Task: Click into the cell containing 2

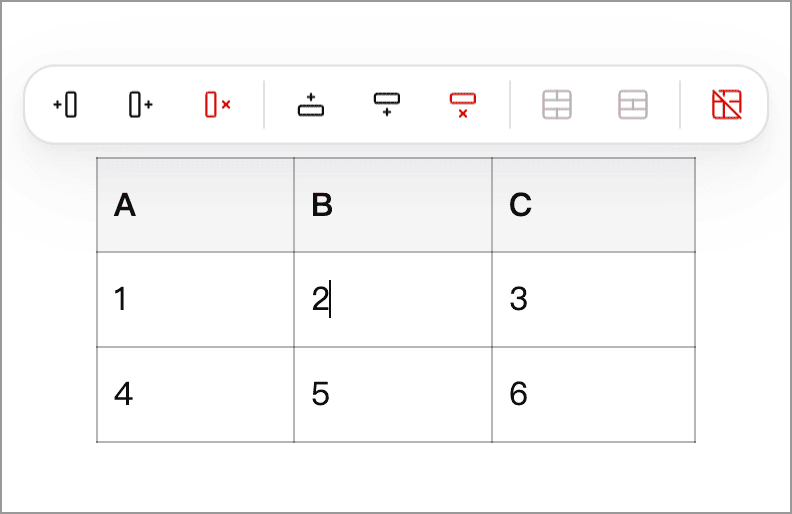Action: pos(393,299)
